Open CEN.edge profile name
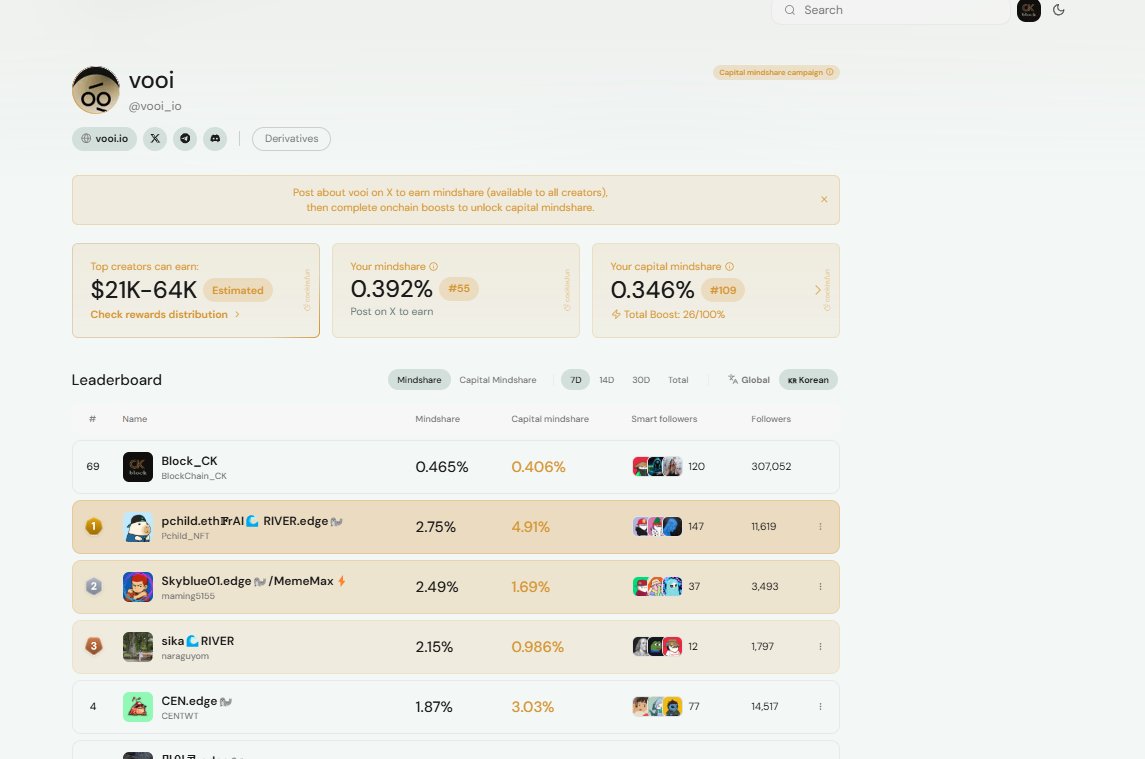Screen dimensions: 1145x759 [x=196, y=701]
